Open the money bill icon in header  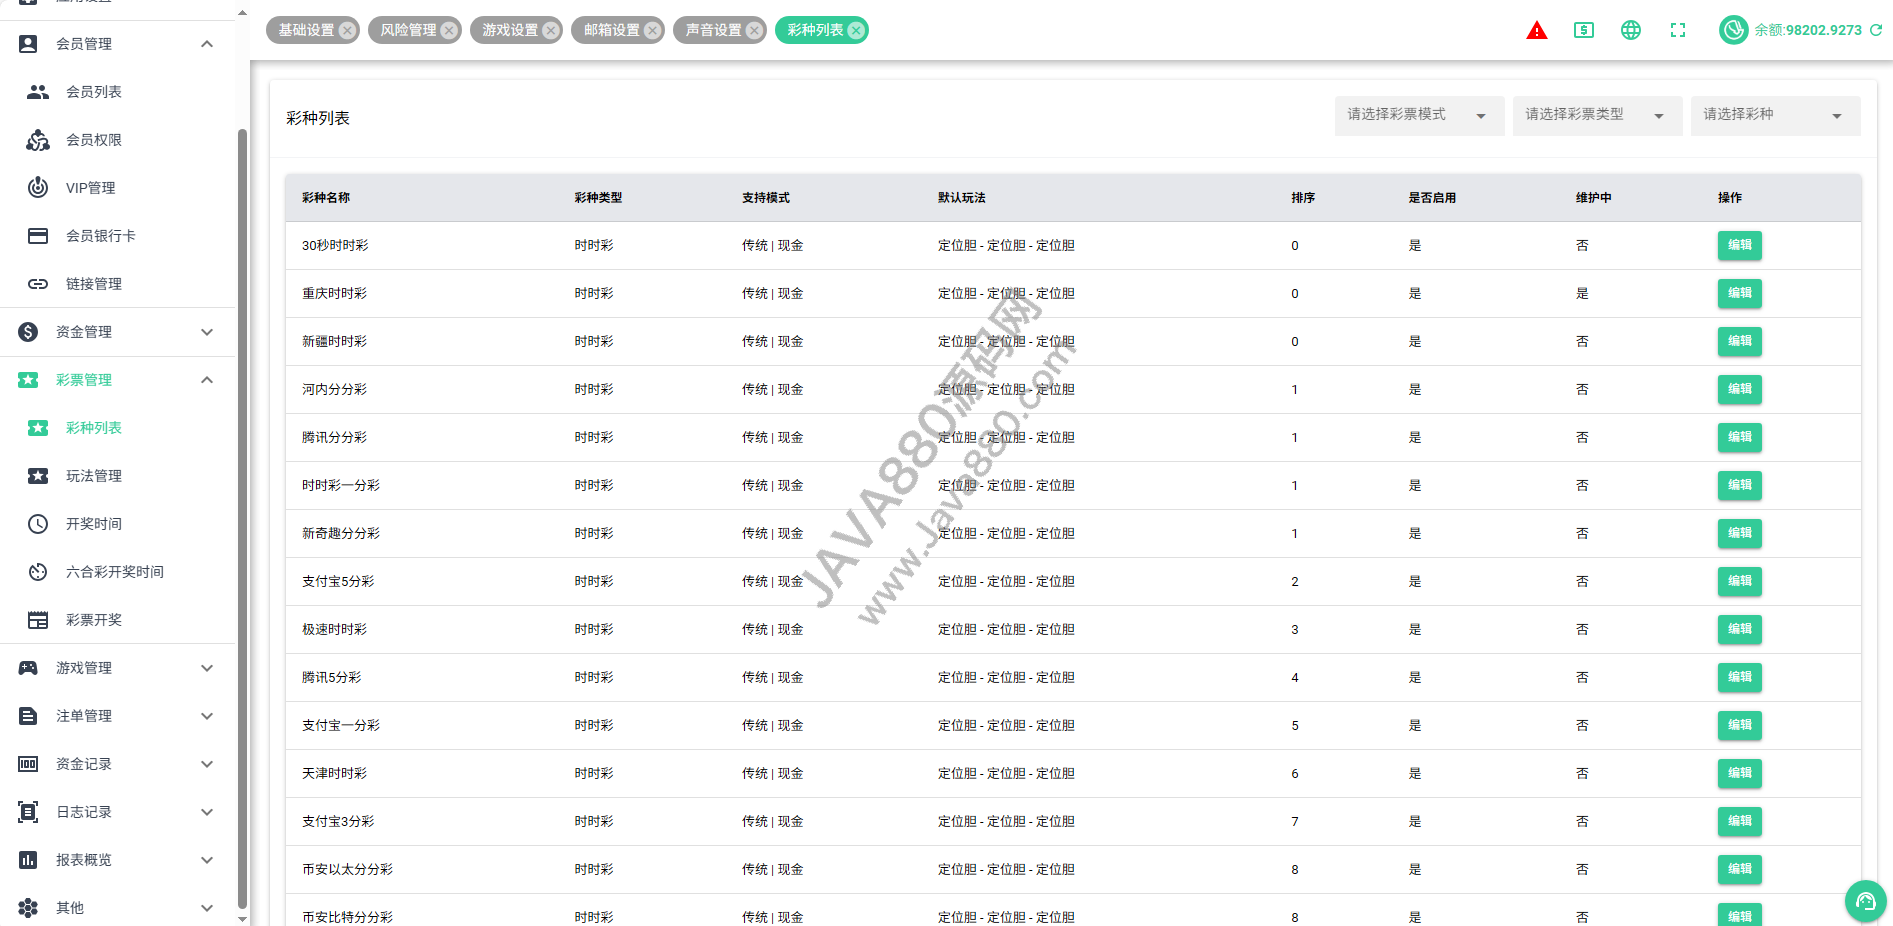pos(1584,30)
